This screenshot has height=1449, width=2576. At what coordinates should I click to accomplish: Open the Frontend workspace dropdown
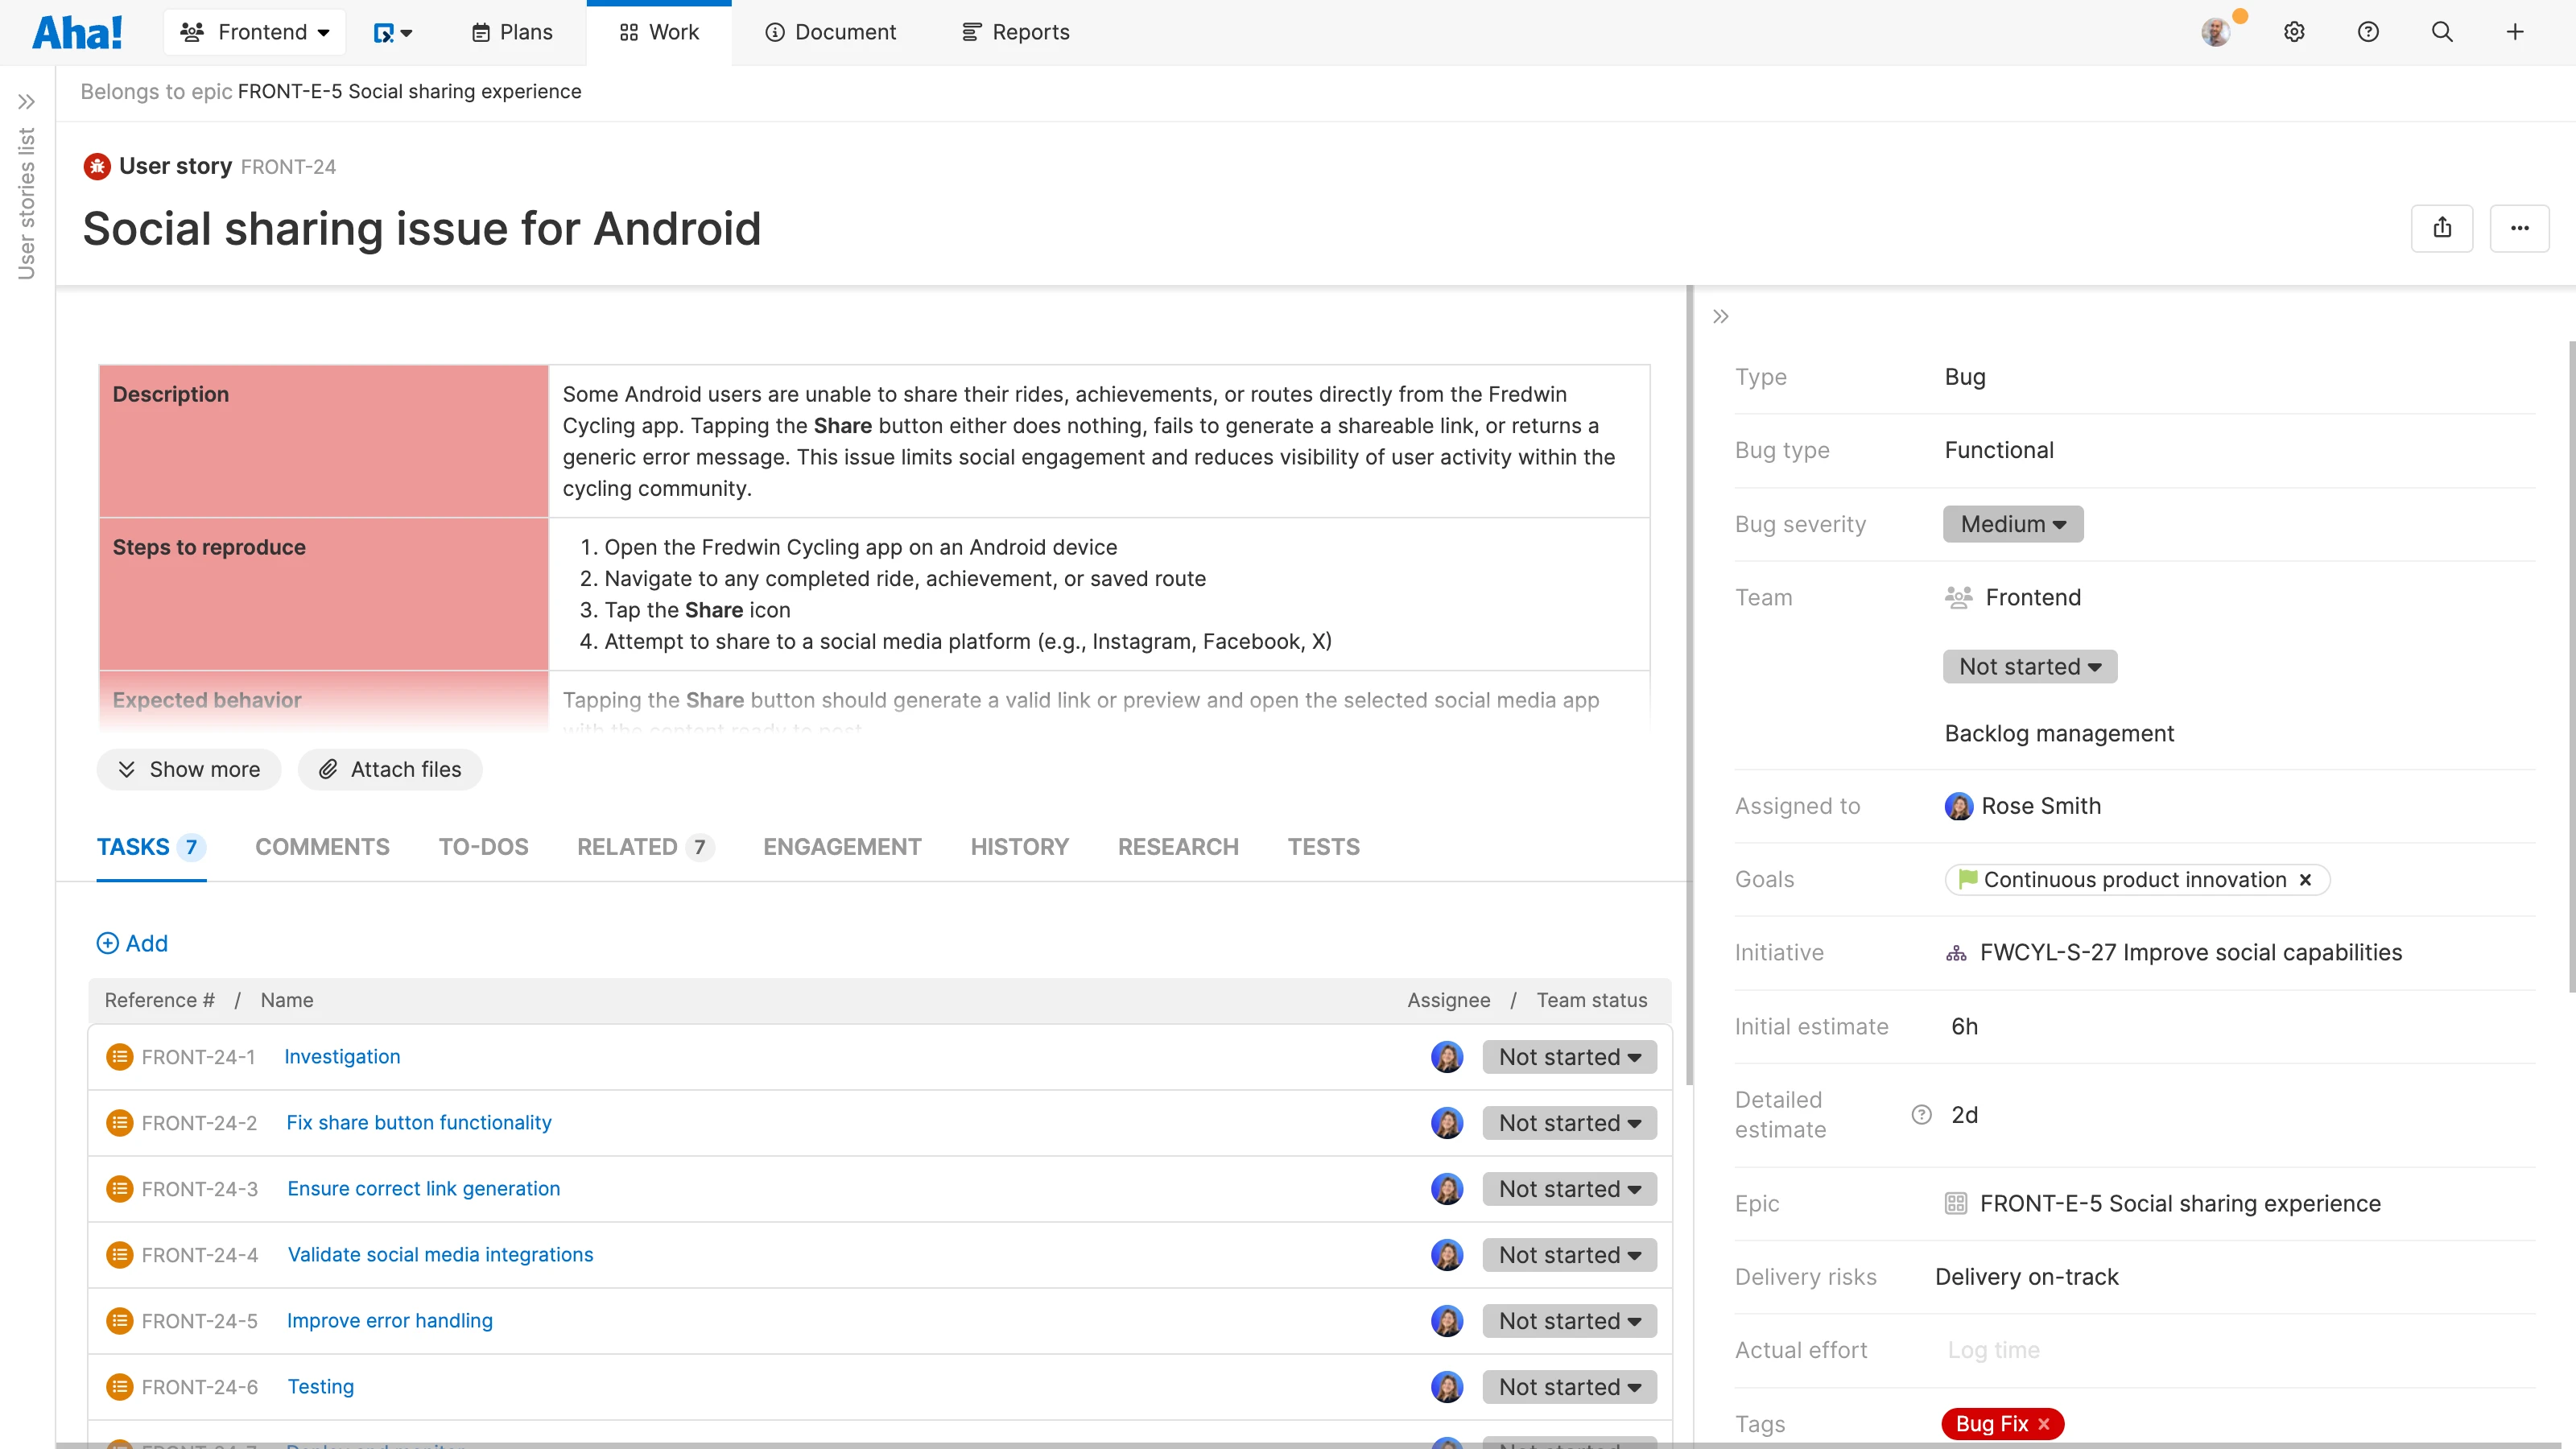(254, 32)
